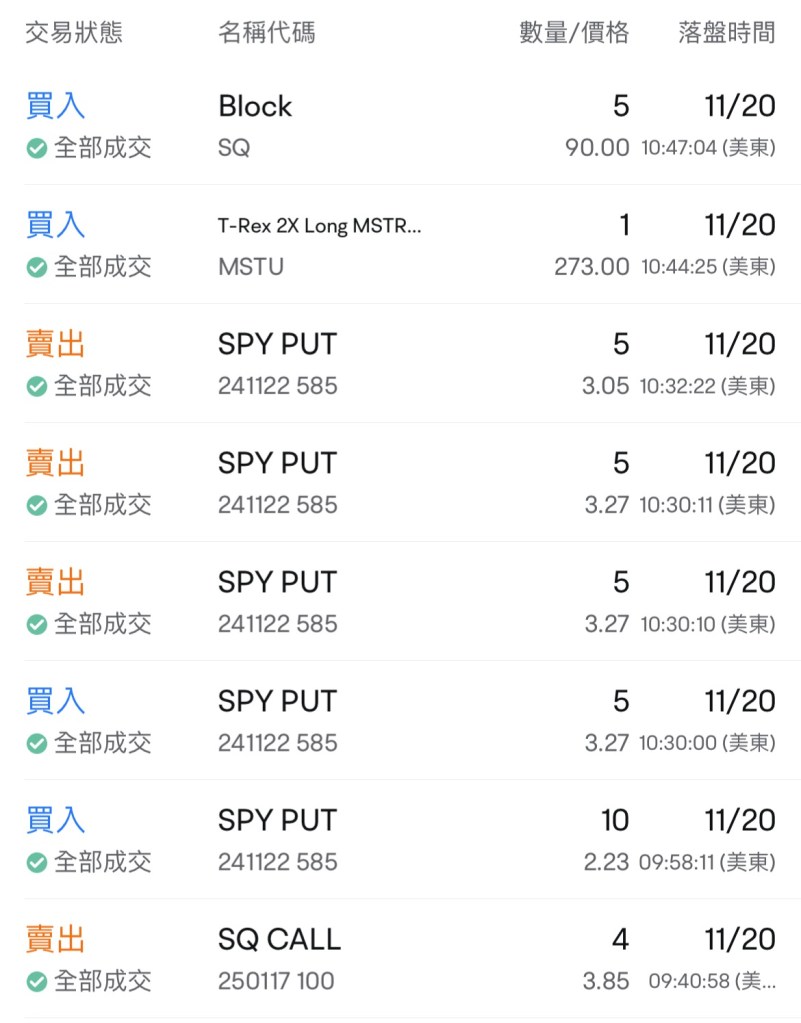
Task: Open the SQ CALL option order
Action: 279,940
